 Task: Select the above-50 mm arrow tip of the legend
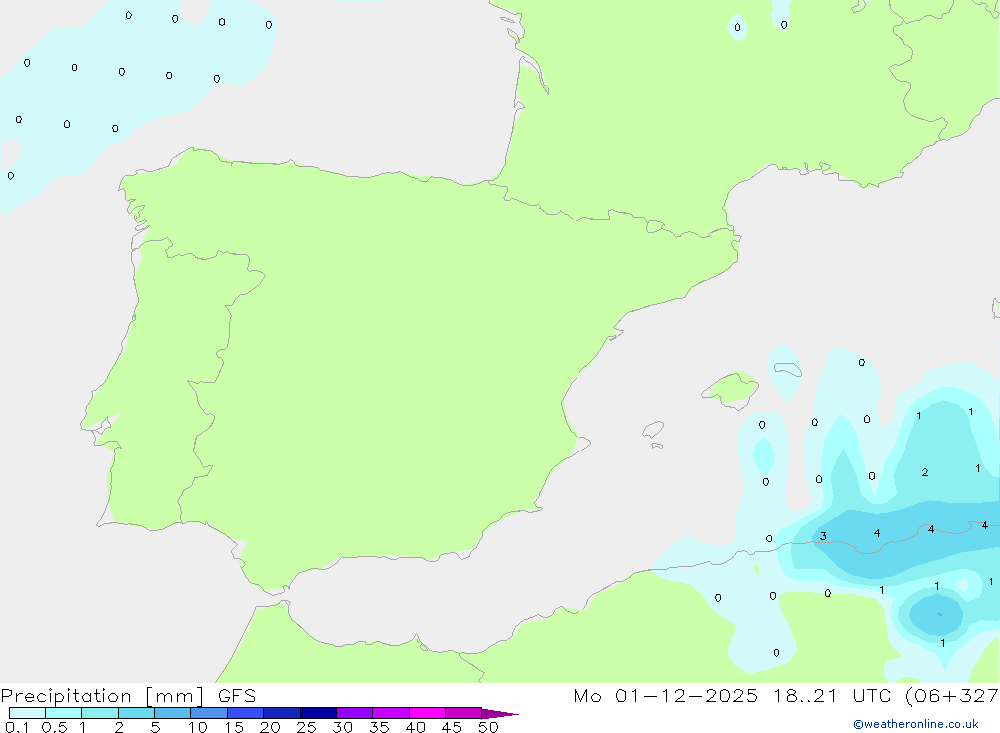pyautogui.click(x=499, y=714)
